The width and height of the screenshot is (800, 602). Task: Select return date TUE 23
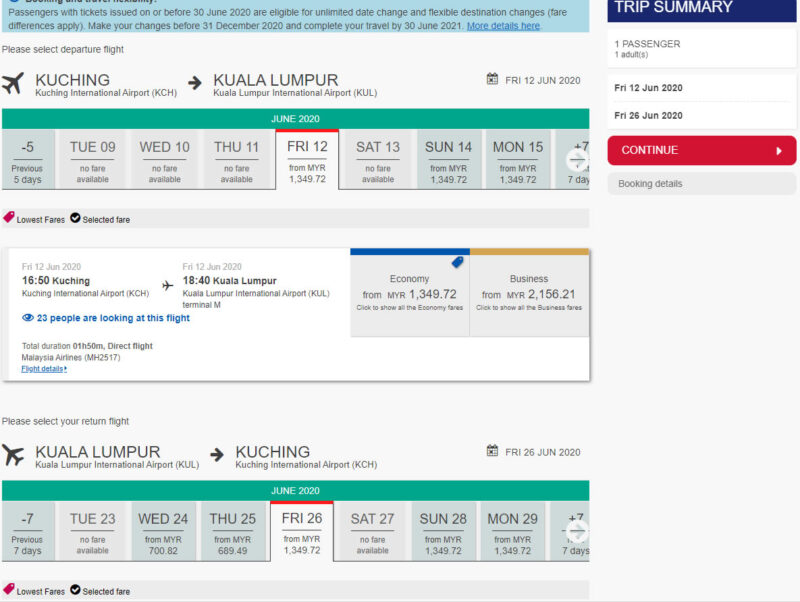click(92, 531)
